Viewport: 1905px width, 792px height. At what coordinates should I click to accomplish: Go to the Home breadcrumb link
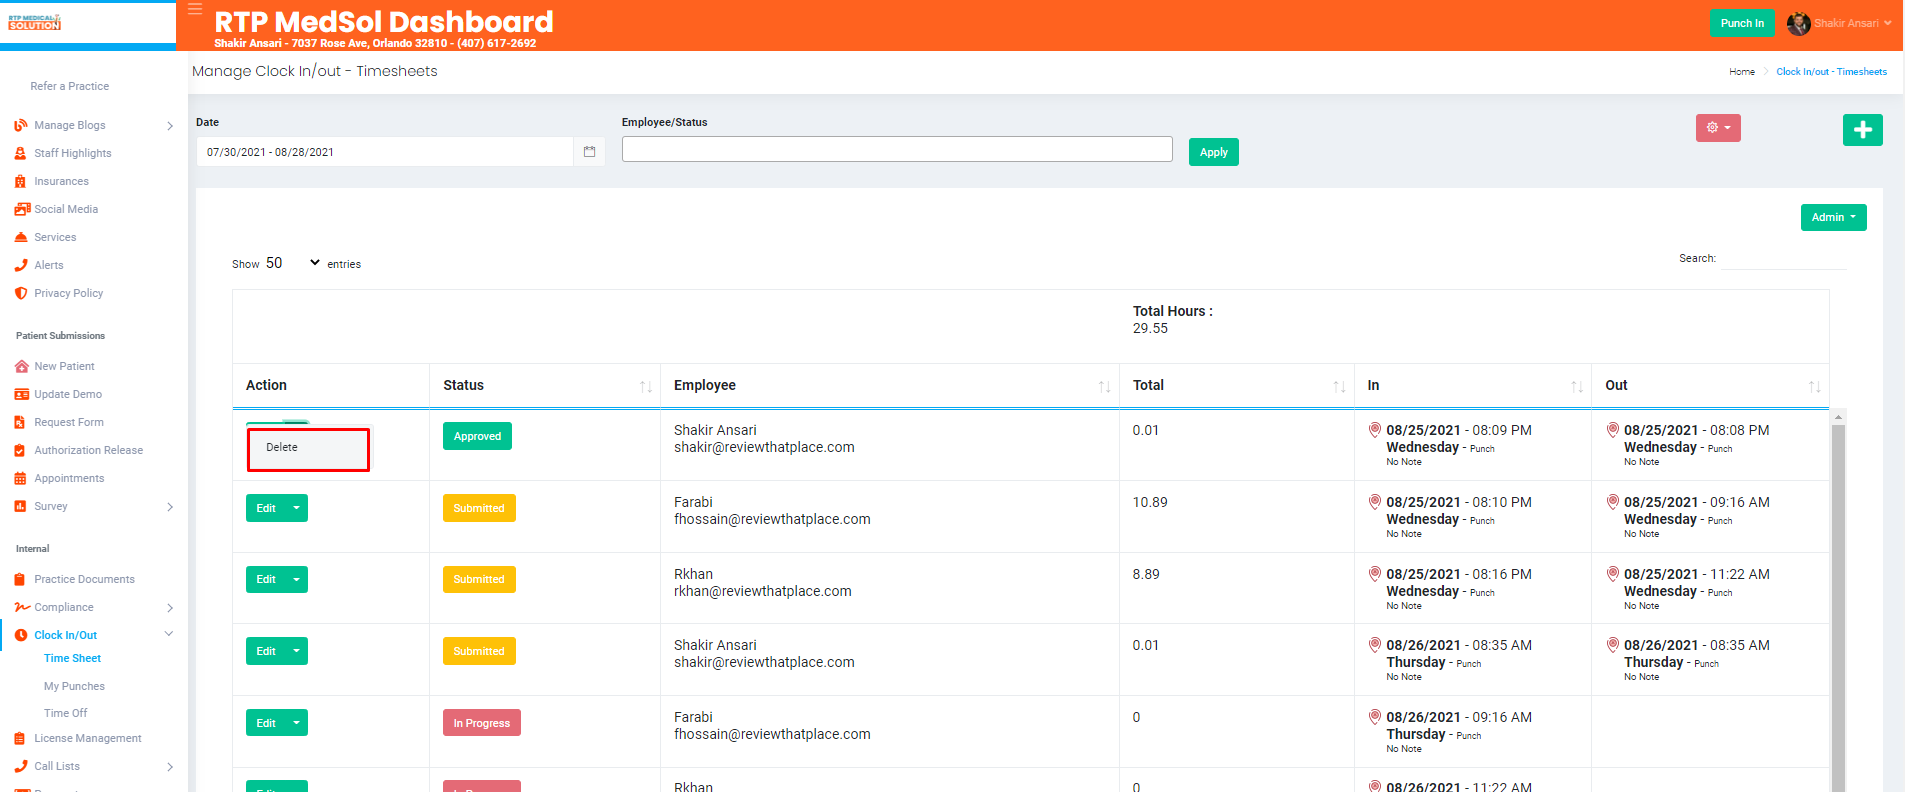(x=1742, y=72)
